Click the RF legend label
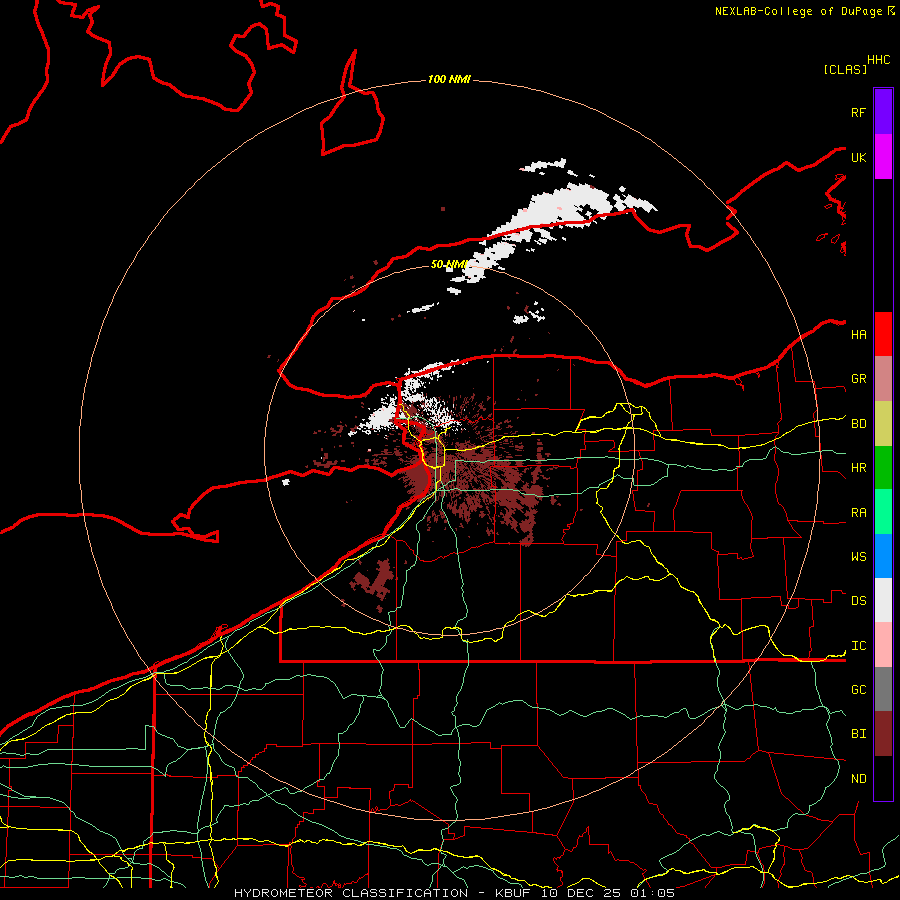Screen dimensions: 900x900 tap(858, 112)
